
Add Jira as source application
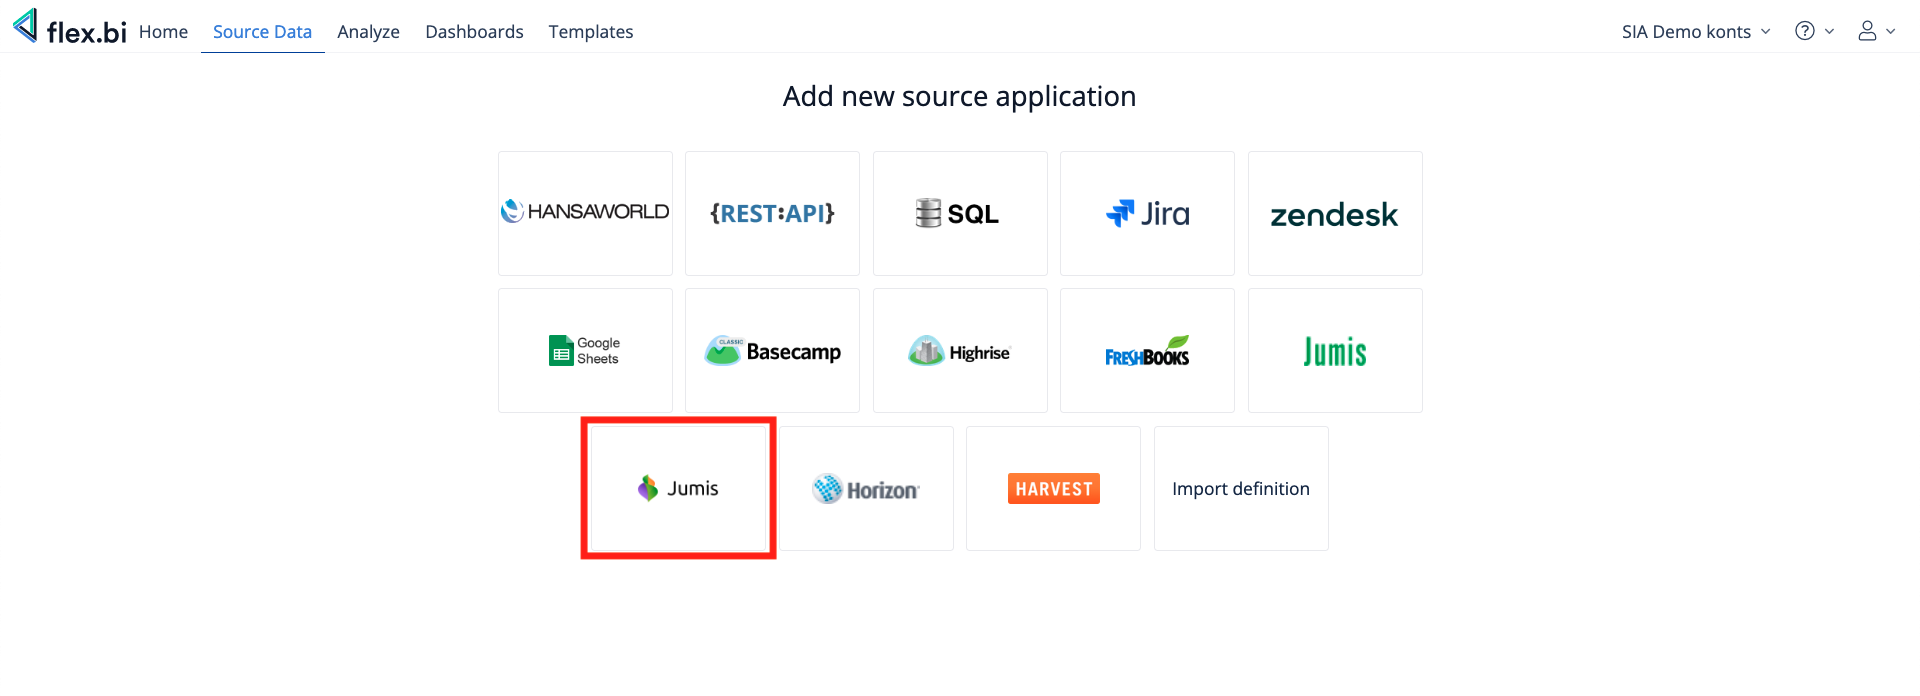[1147, 213]
